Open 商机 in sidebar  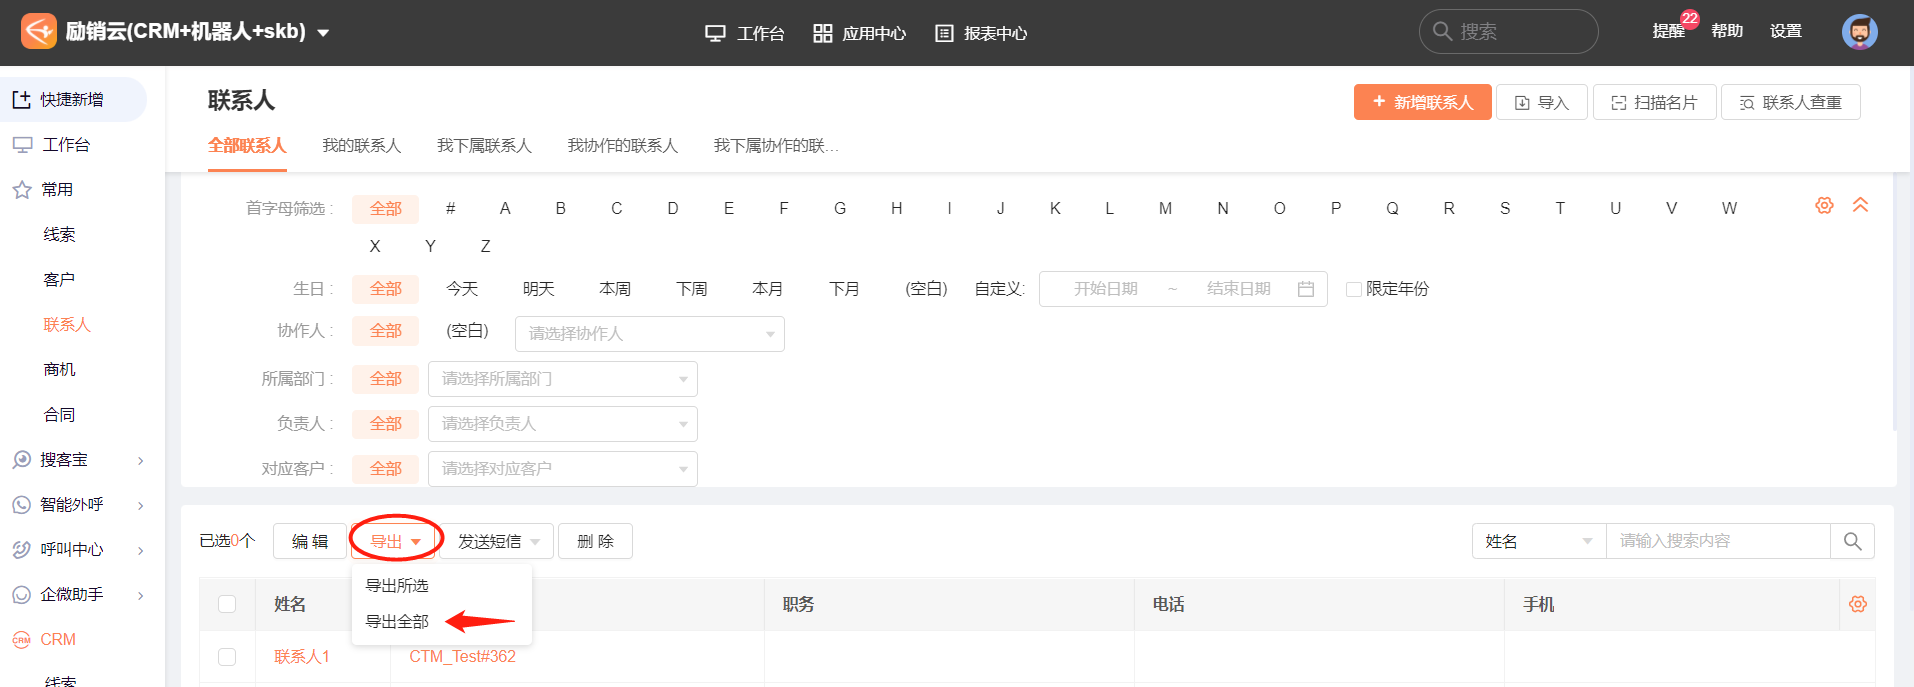(x=59, y=370)
